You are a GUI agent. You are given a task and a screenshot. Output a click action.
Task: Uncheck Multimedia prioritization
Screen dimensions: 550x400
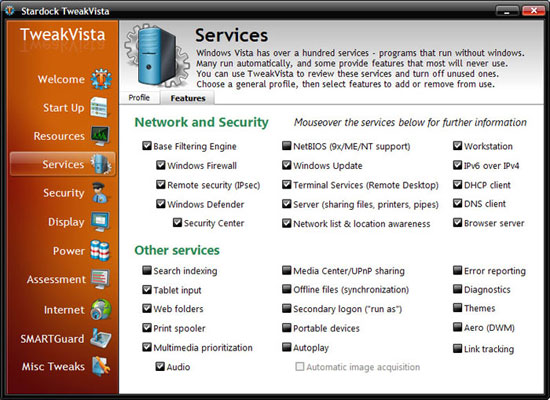tap(147, 347)
